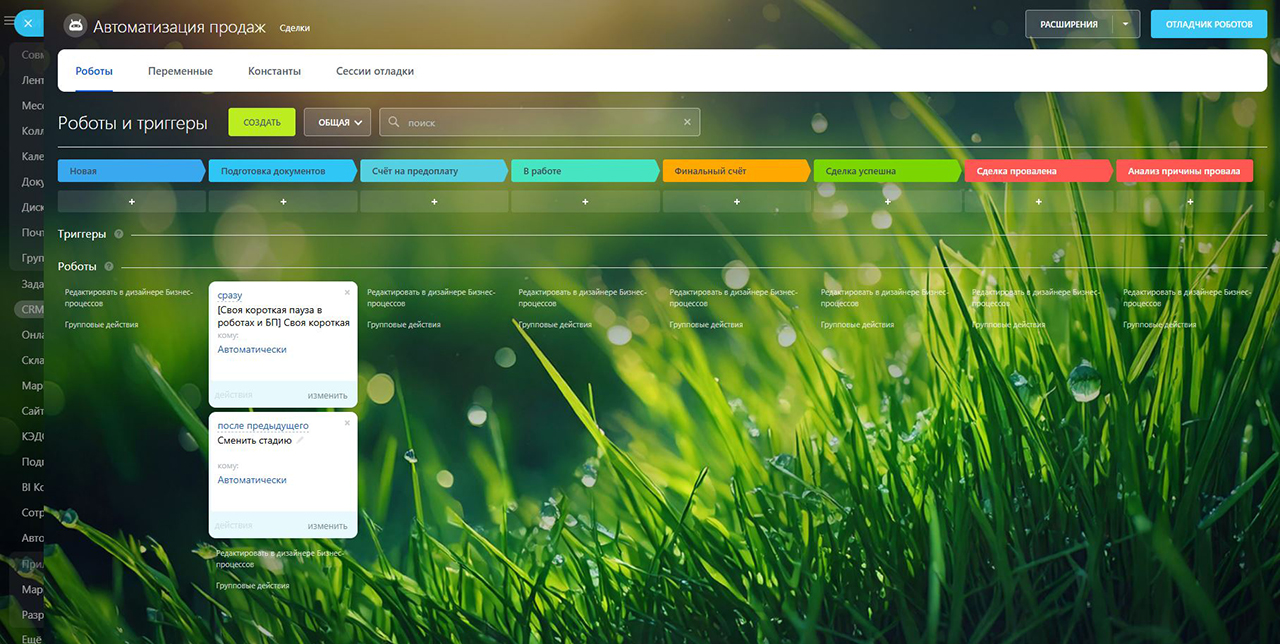
Task: Click изменить on the Своя короткая пауза robot
Action: [x=327, y=395]
